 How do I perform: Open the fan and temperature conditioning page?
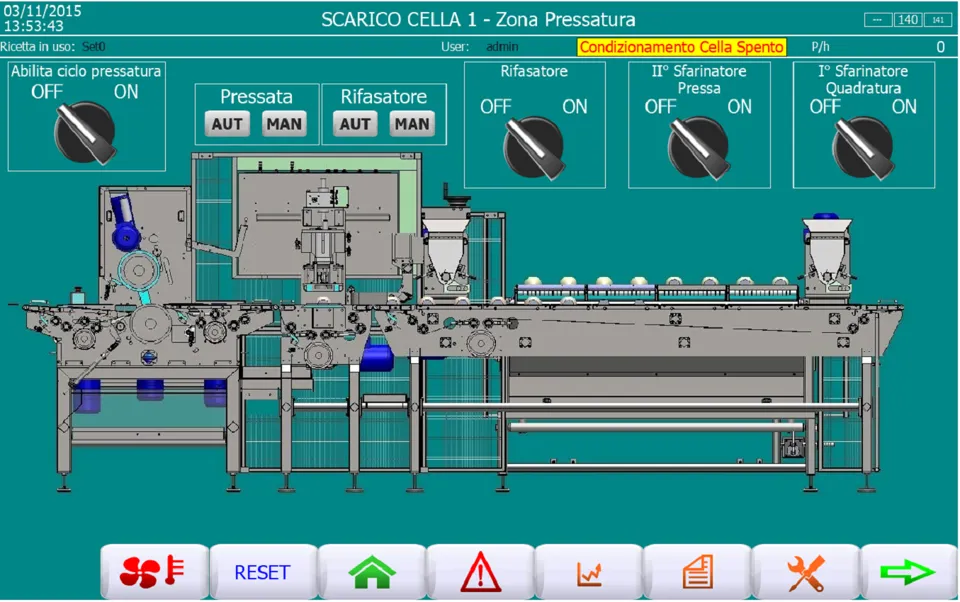154,572
